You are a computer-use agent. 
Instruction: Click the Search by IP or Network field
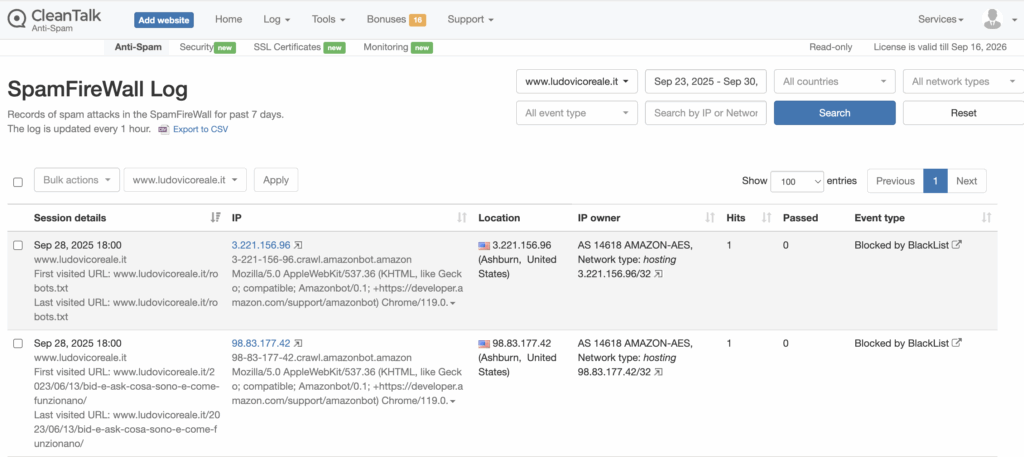(706, 113)
